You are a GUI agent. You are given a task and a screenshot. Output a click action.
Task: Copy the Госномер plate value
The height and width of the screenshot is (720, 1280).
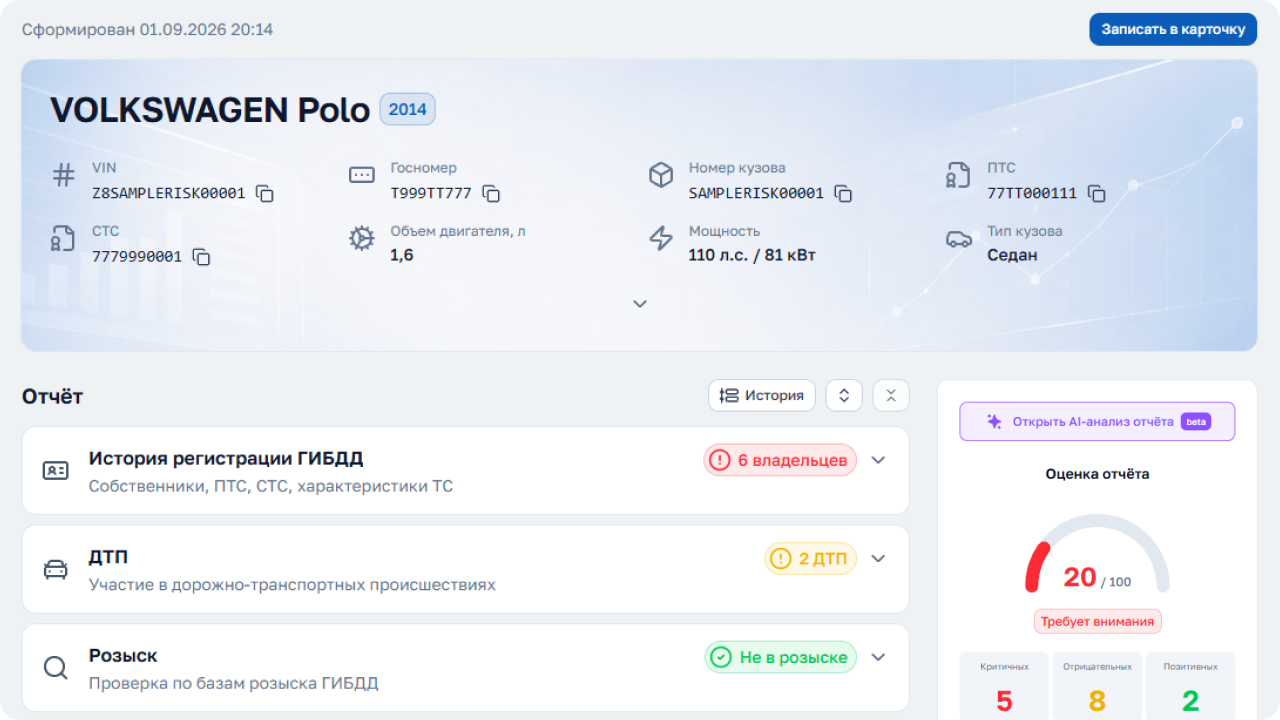coord(491,194)
